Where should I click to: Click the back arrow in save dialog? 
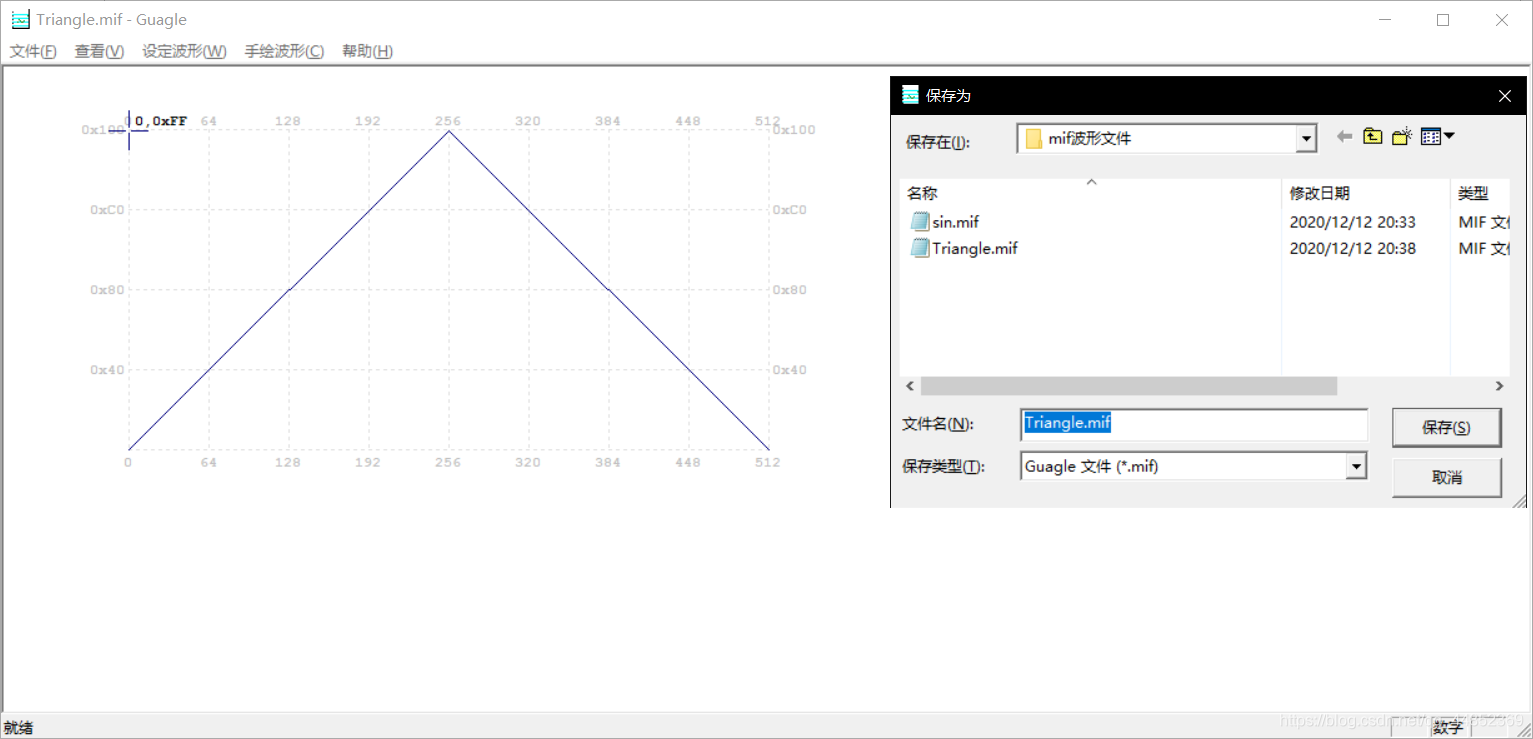(x=1344, y=137)
